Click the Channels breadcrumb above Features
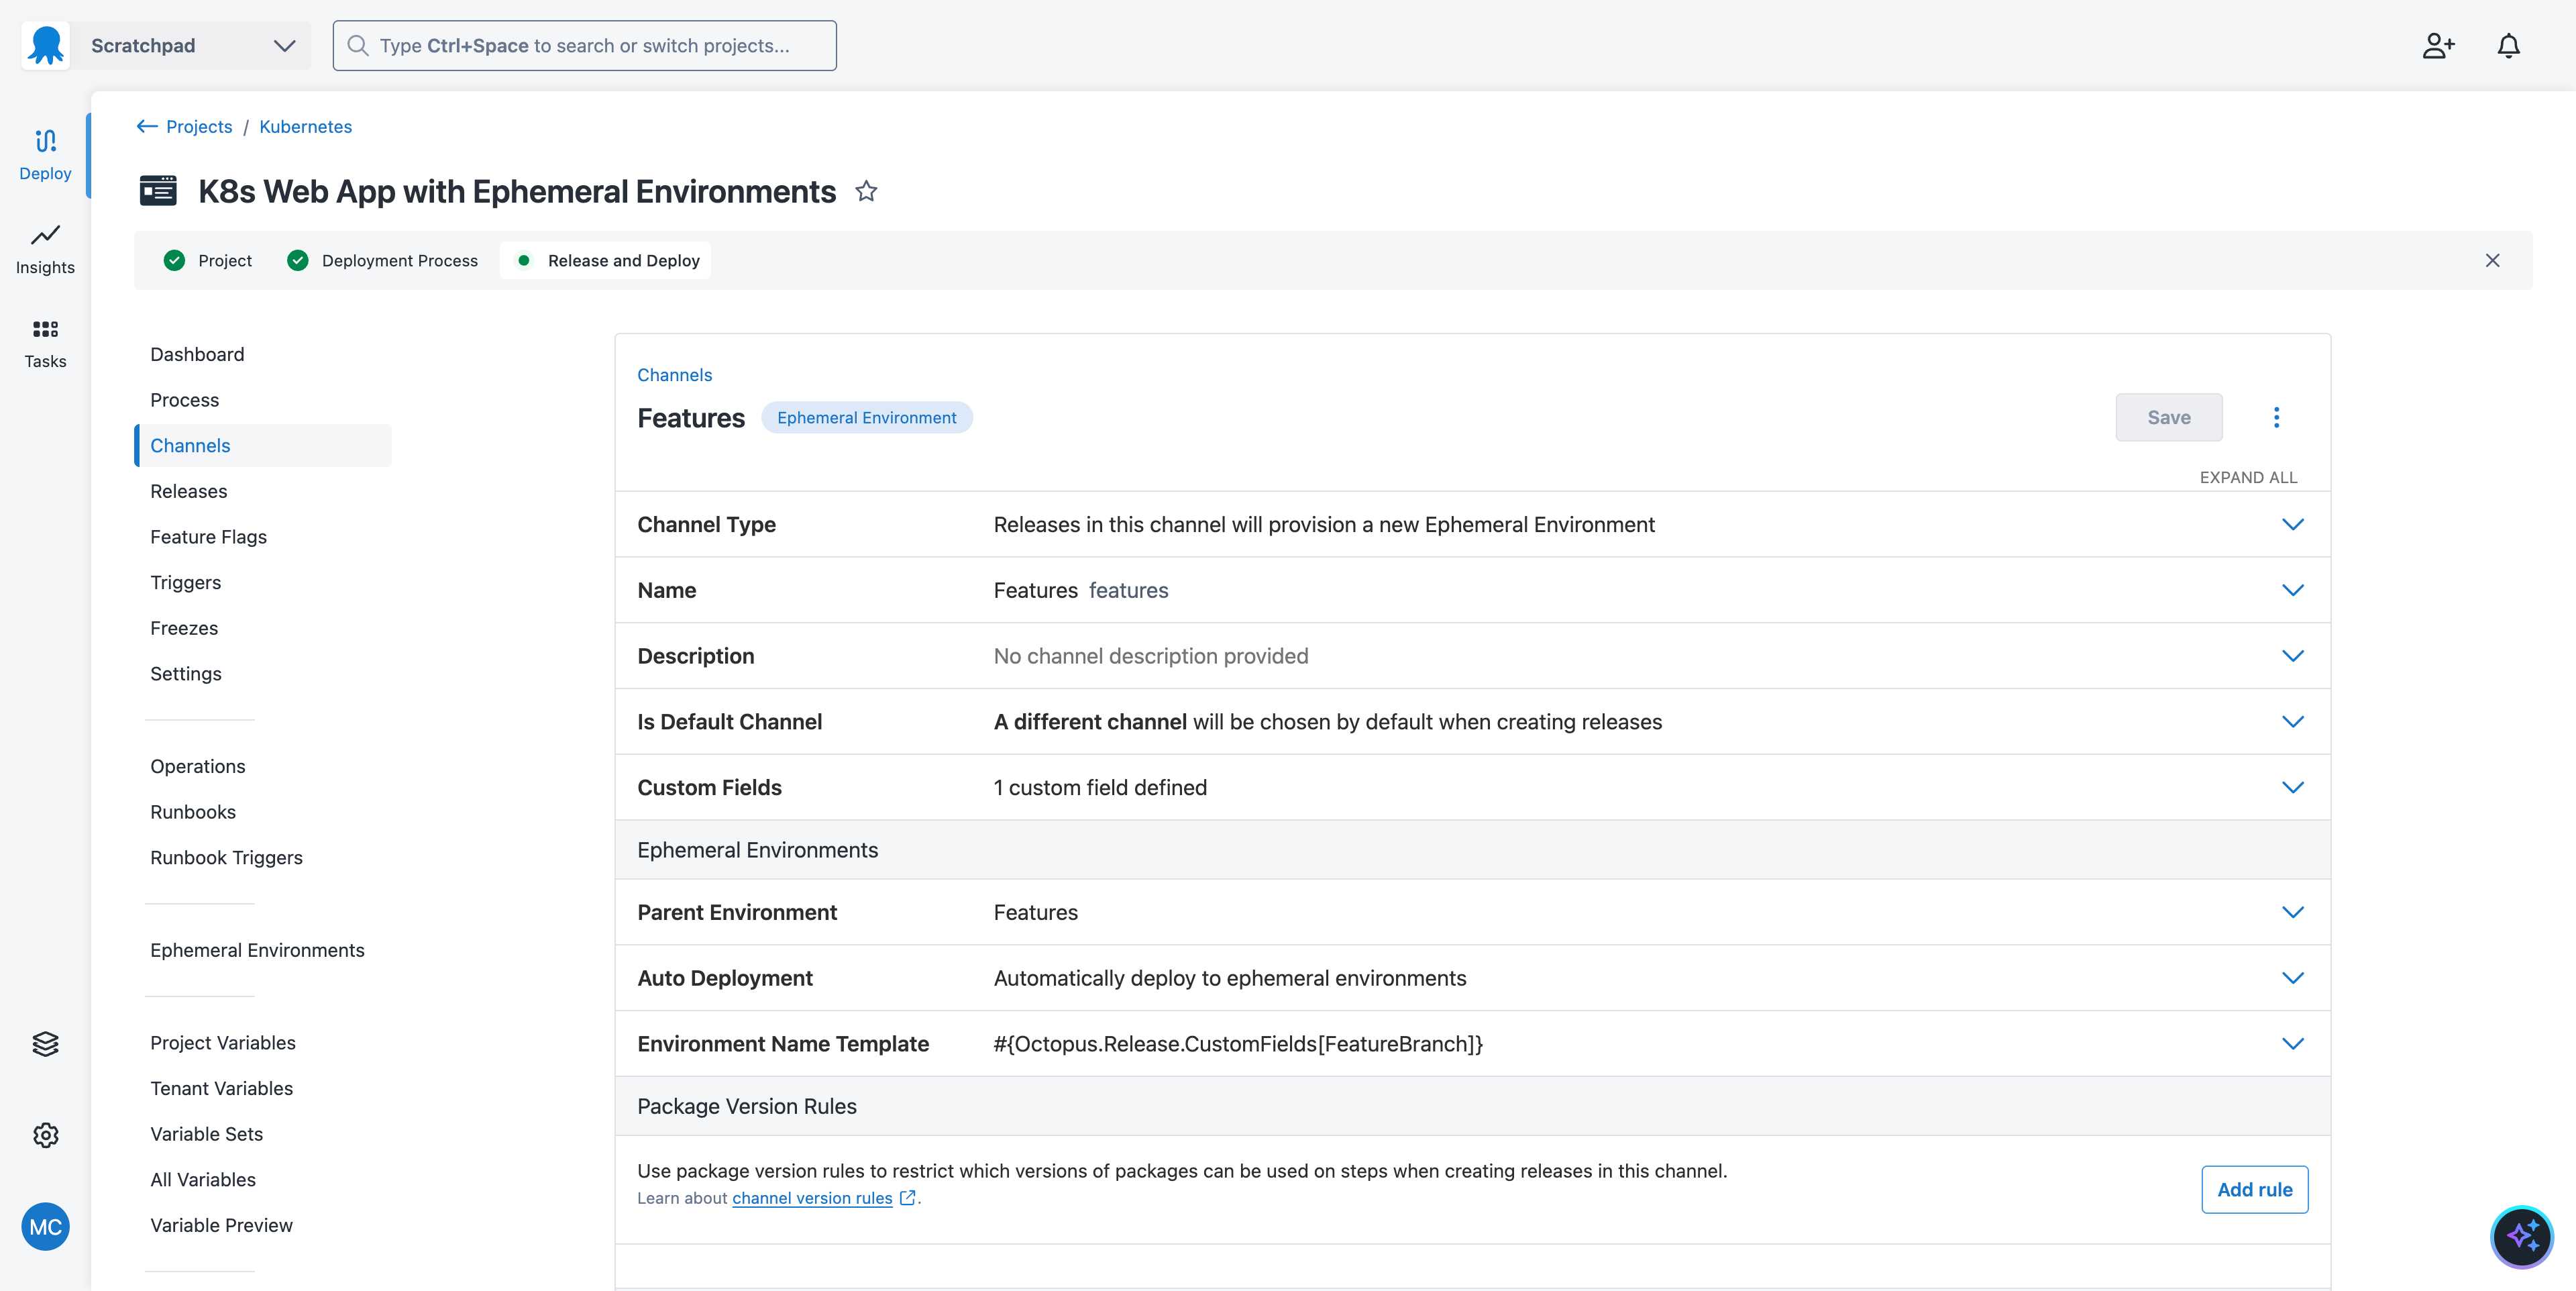The width and height of the screenshot is (2576, 1291). pyautogui.click(x=674, y=375)
